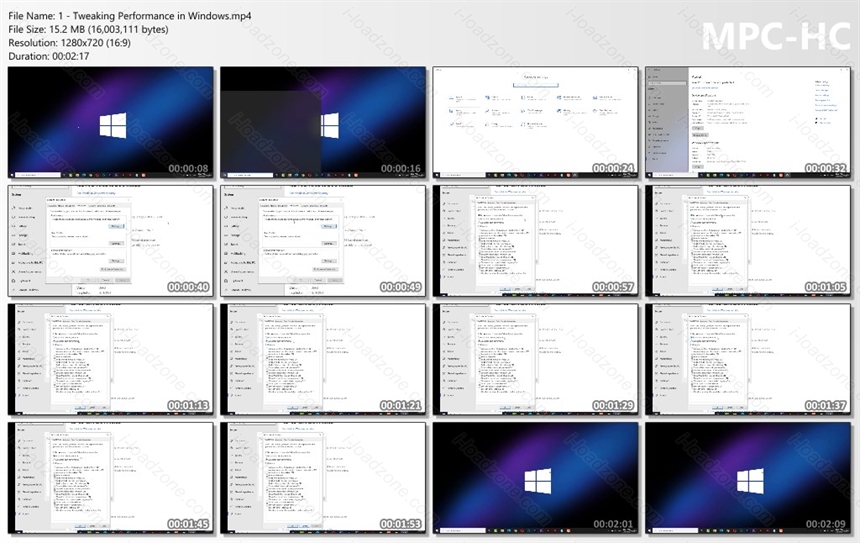Image resolution: width=860 pixels, height=543 pixels.
Task: Click the File Name line for Tweaking Performance in Windows.mp4
Action: (x=129, y=16)
